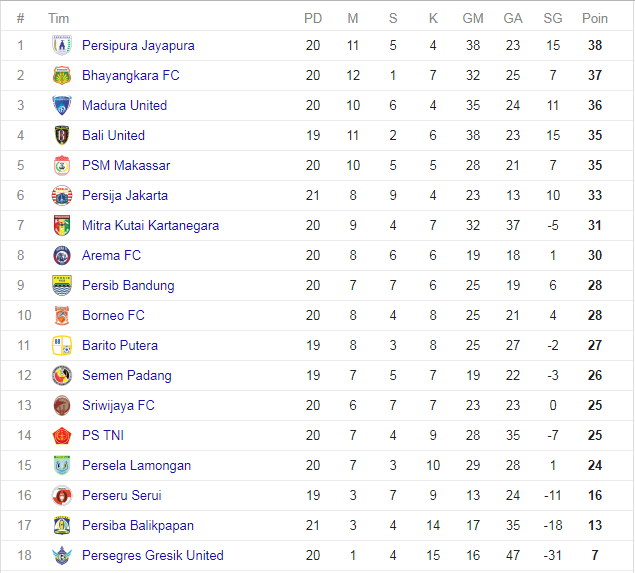Click the Persipura Jayapura club crest
The width and height of the screenshot is (635, 573).
click(62, 45)
